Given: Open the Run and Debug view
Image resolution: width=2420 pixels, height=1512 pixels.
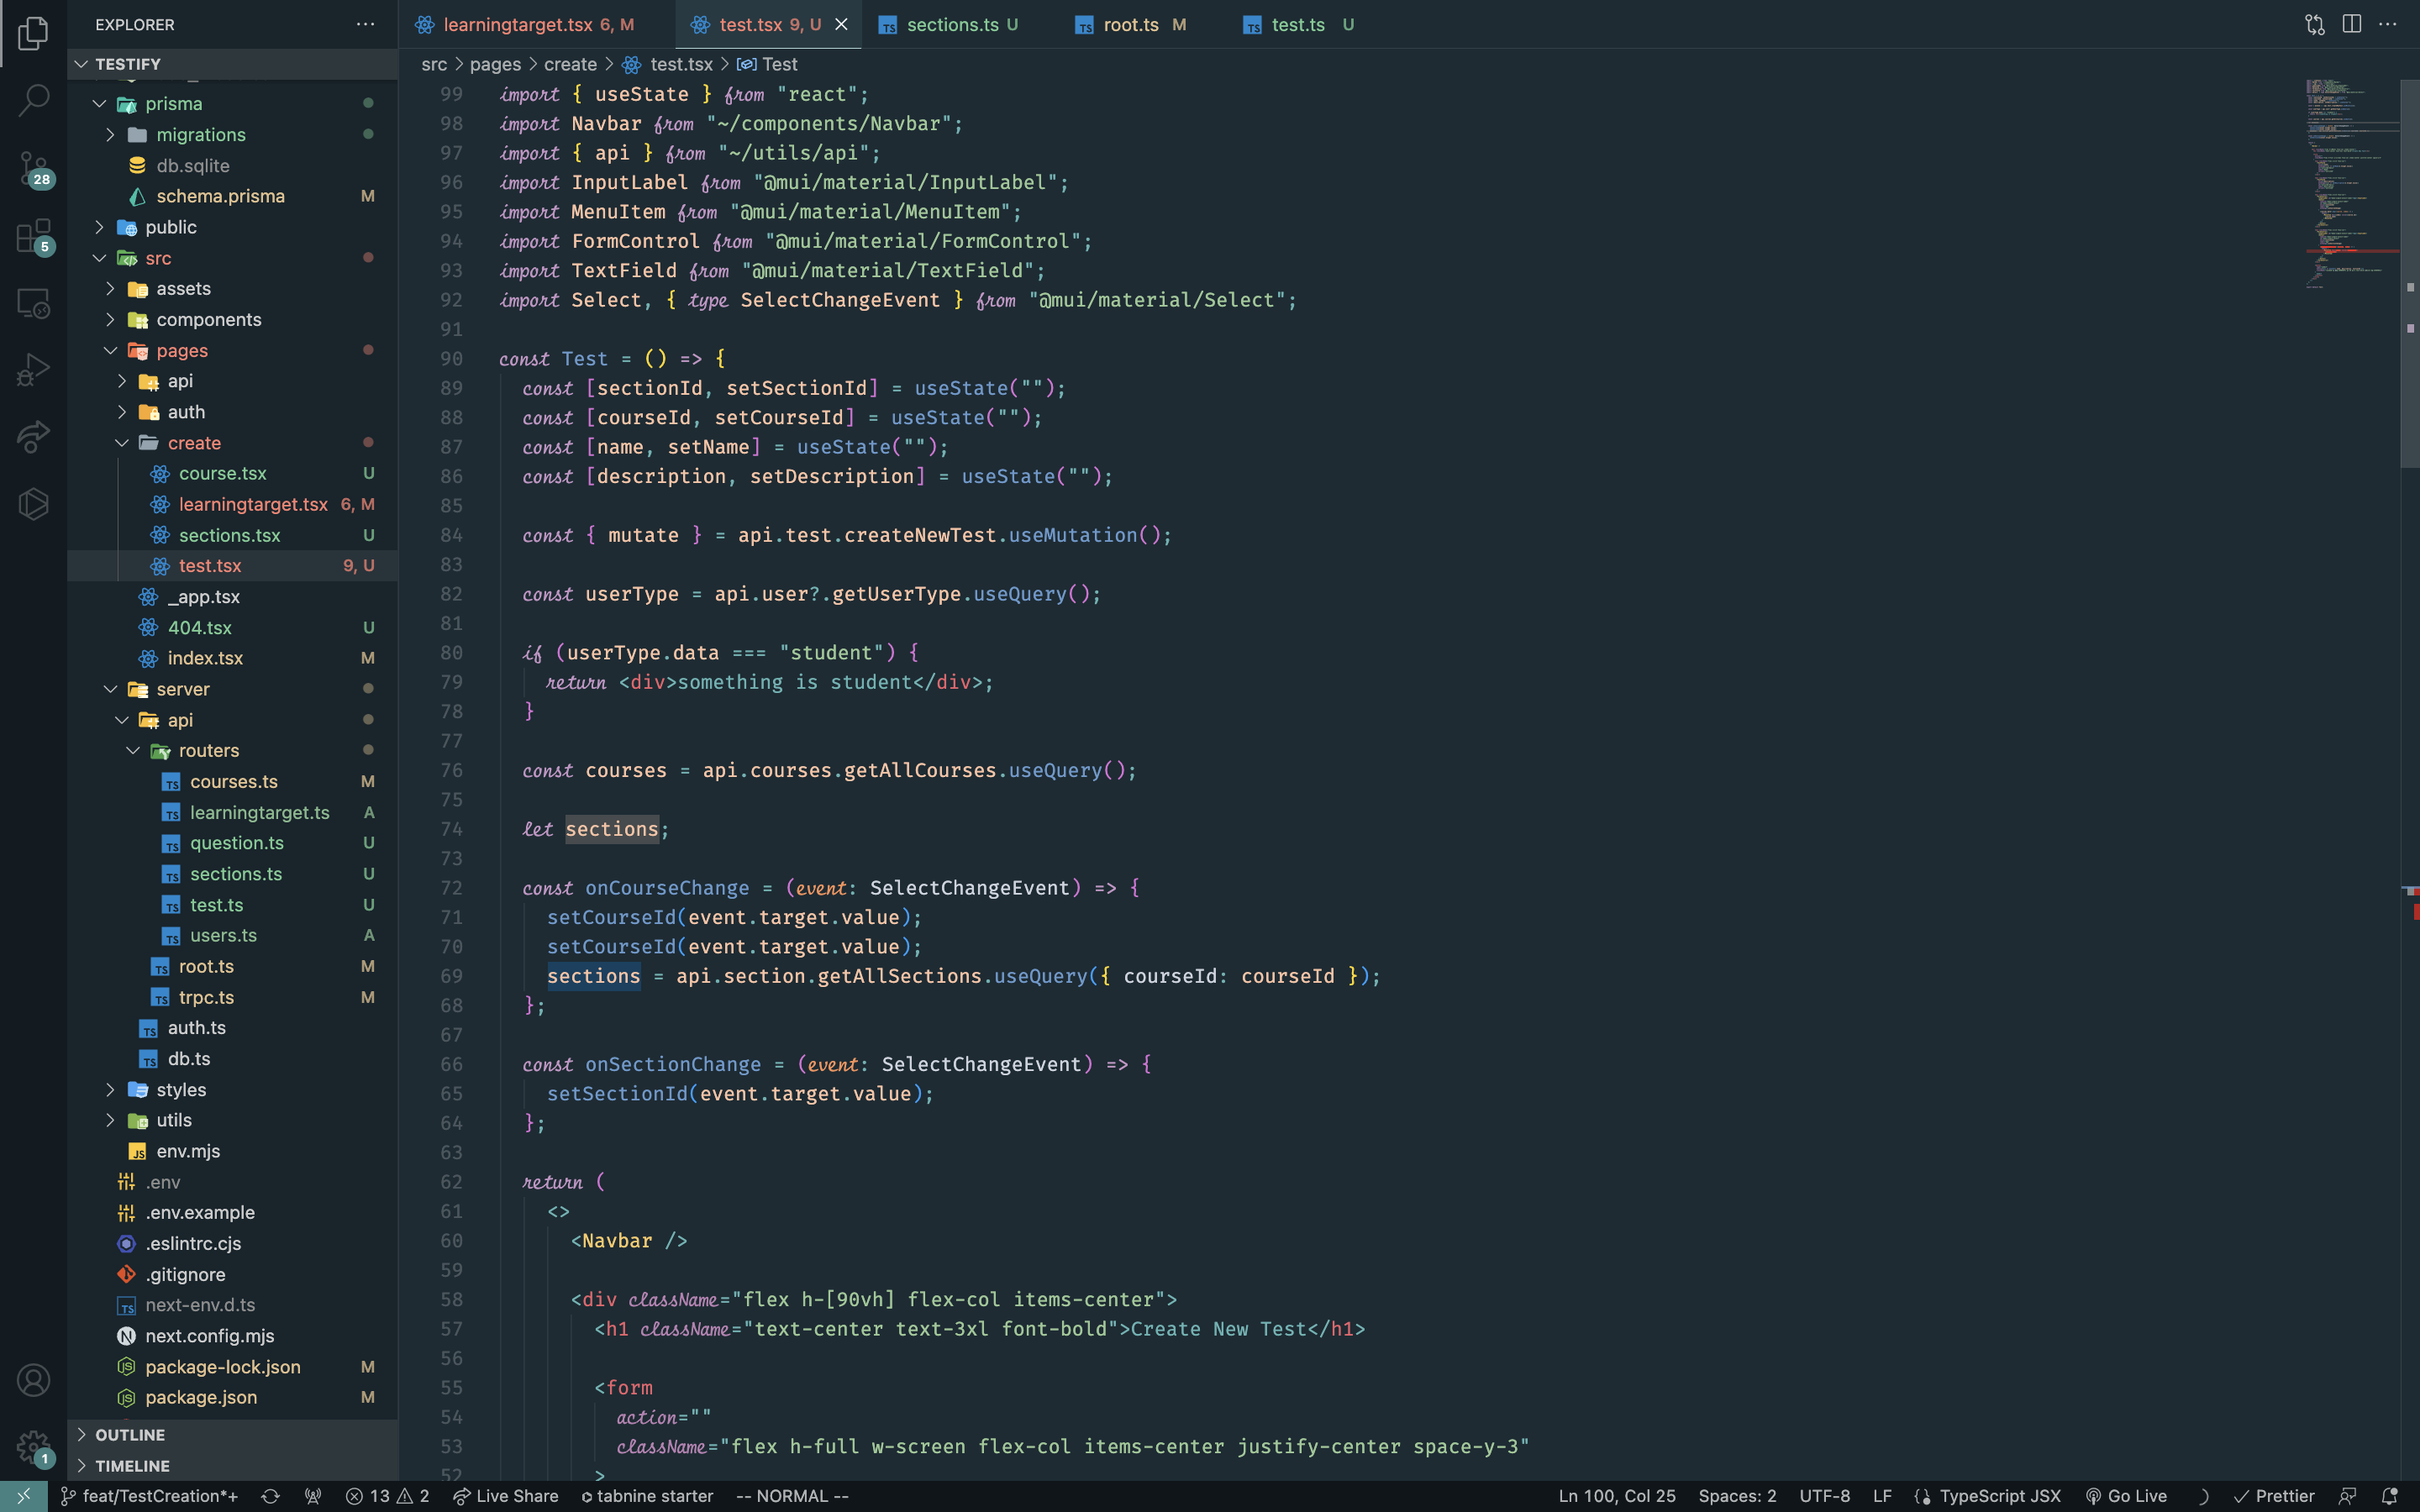Looking at the screenshot, I should [33, 370].
